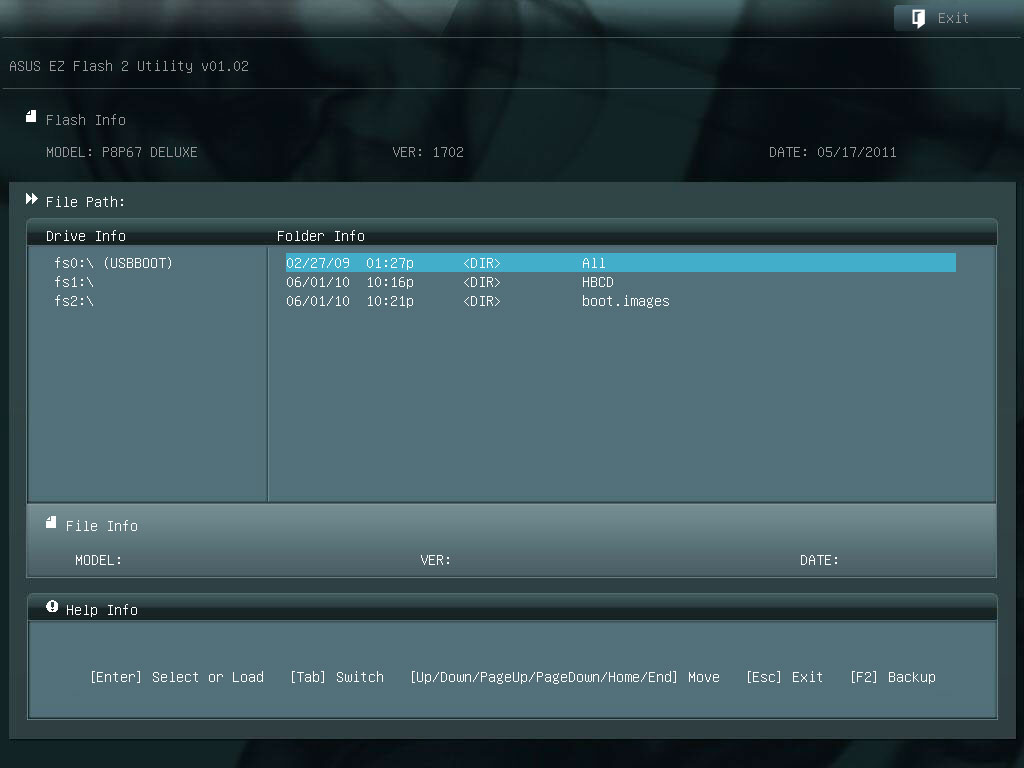Click the DATE: 05/17/2011 value
Viewport: 1024px width, 768px height.
coord(833,152)
